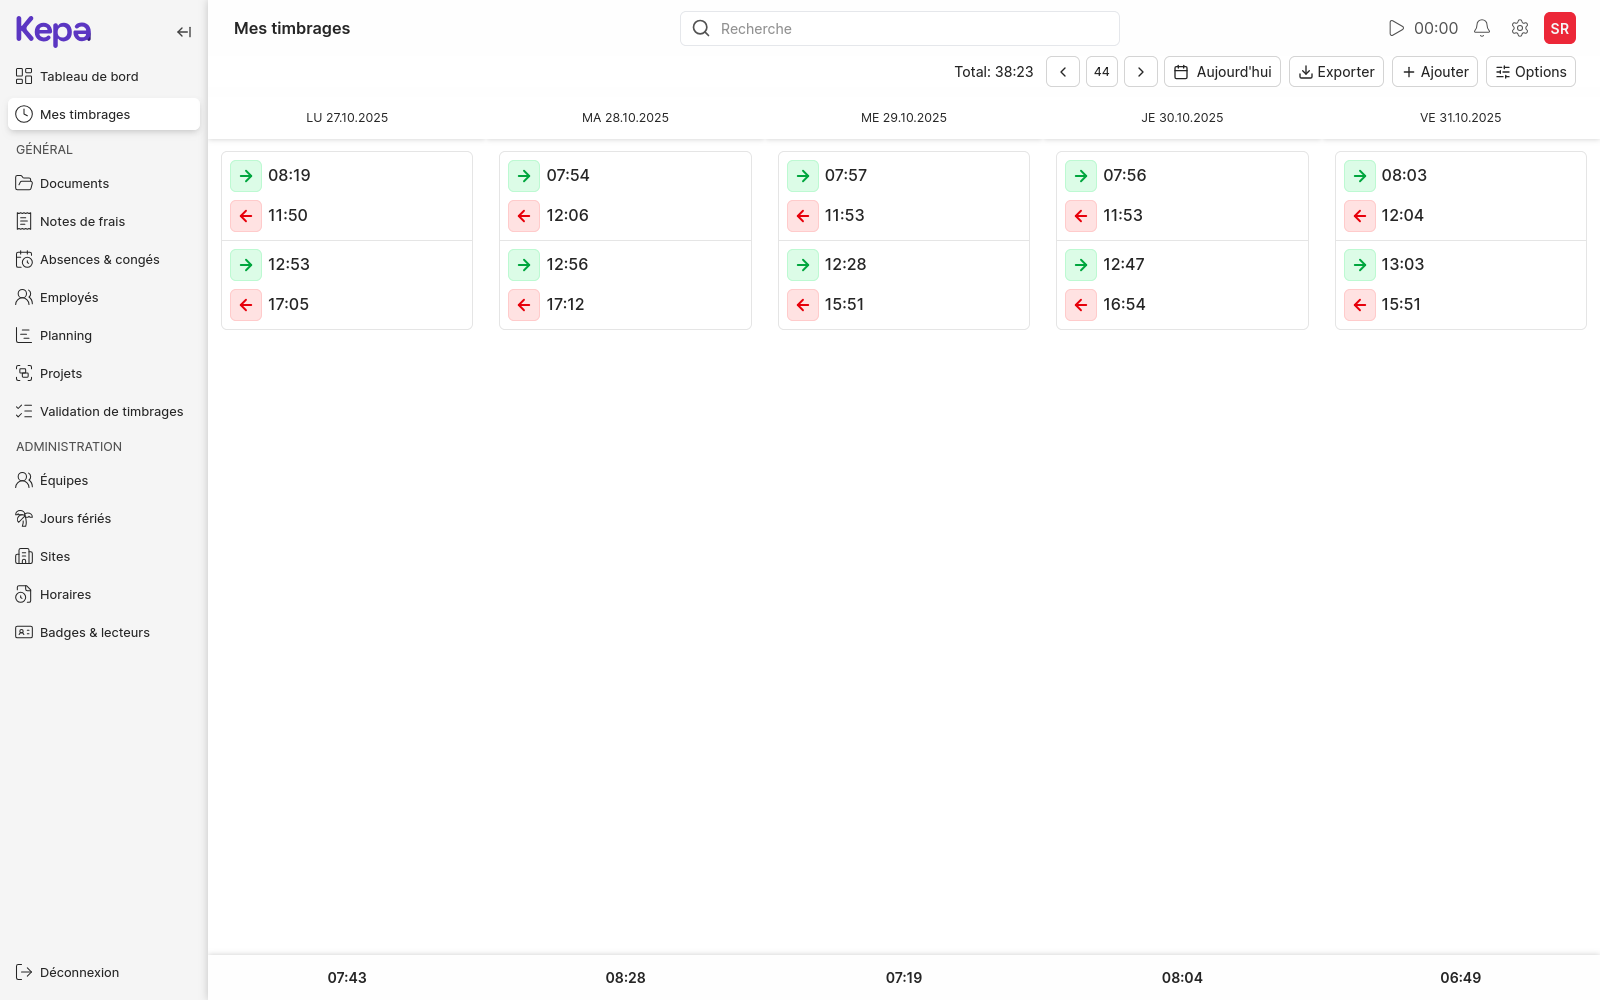Select the clock-out entry 17:12 on Tuesday

[566, 305]
